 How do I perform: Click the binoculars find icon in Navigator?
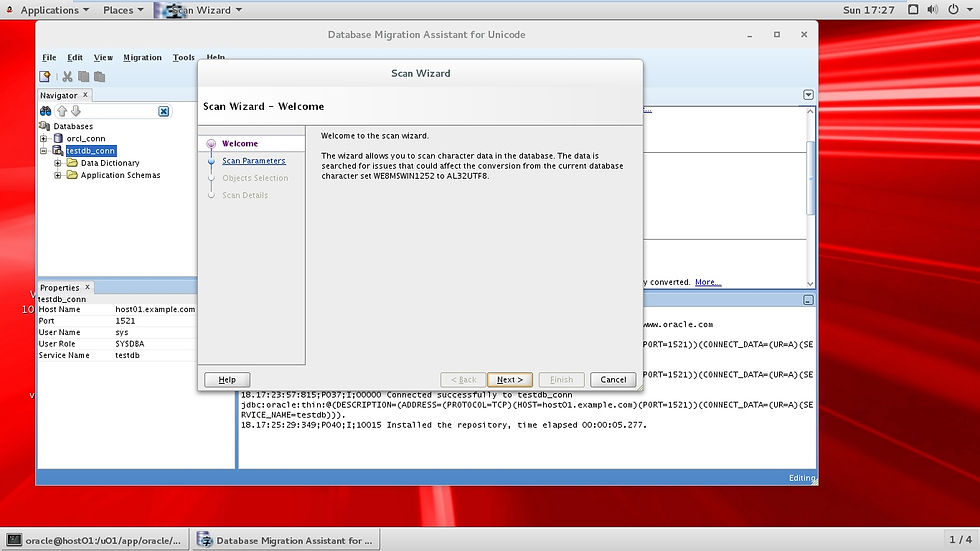[46, 111]
